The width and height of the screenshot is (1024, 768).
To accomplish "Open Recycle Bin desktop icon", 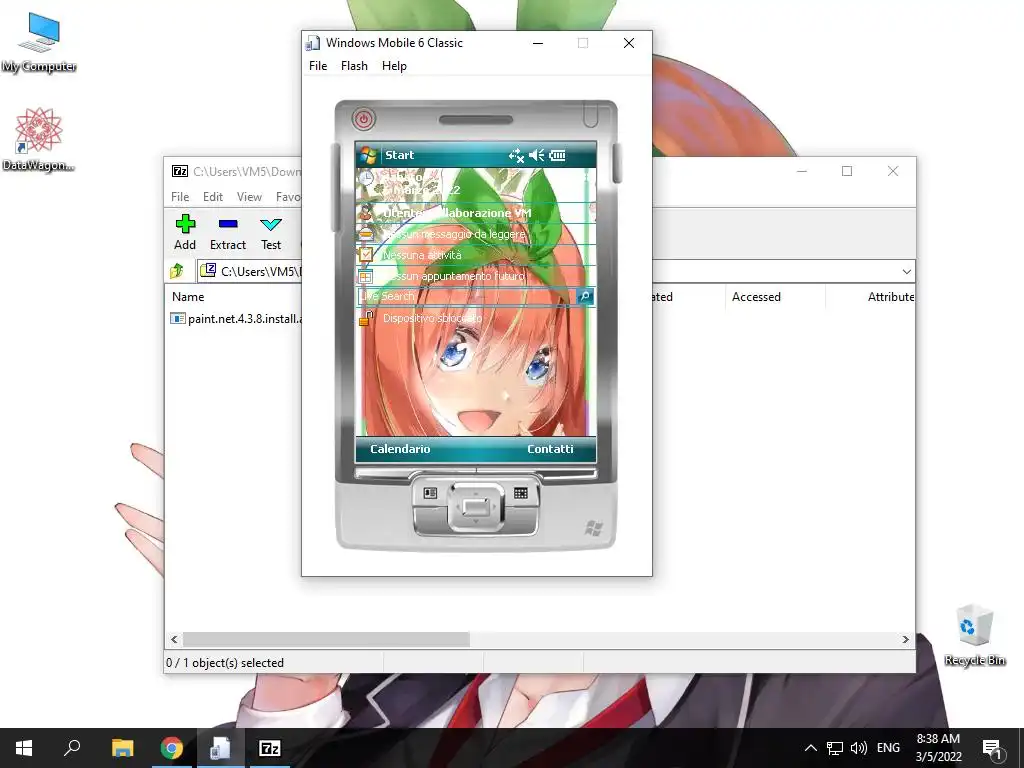I will (975, 635).
